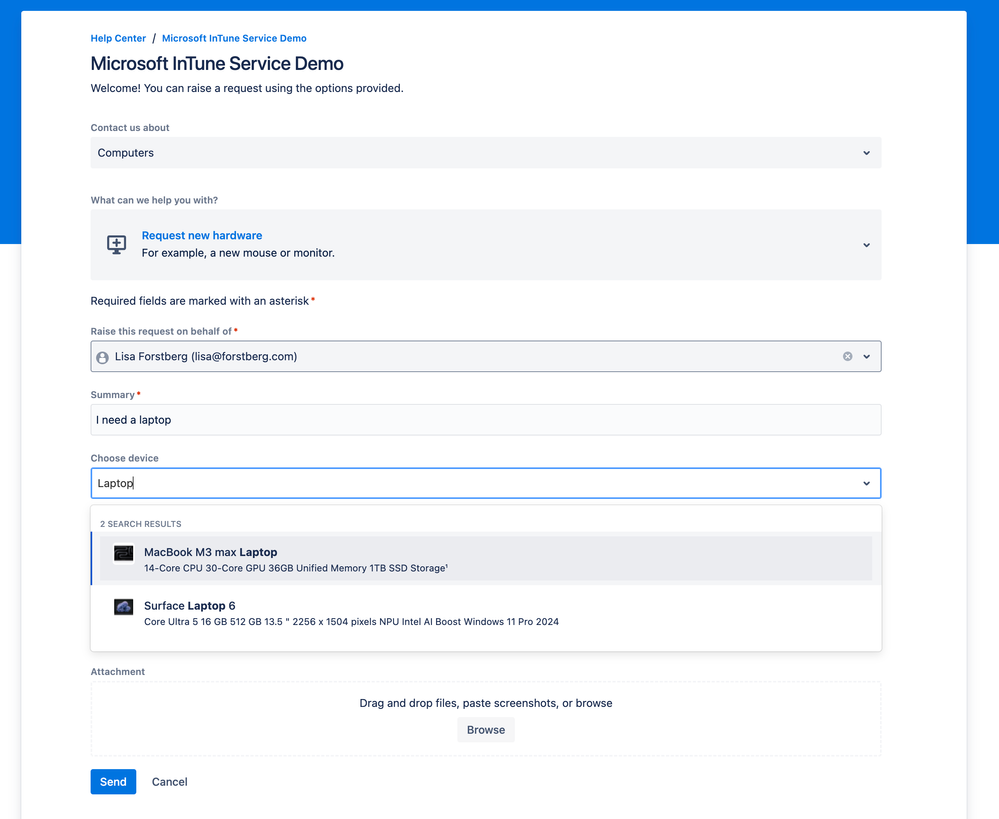The width and height of the screenshot is (999, 819).
Task: Expand the What can we help you with selector
Action: tap(866, 244)
